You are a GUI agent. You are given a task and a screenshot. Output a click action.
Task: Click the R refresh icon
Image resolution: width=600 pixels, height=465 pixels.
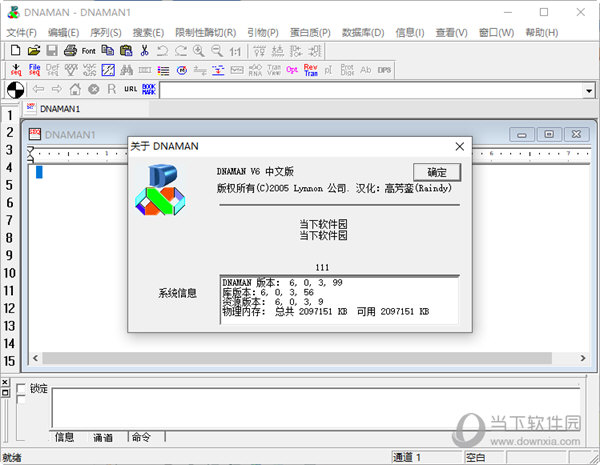click(x=112, y=89)
